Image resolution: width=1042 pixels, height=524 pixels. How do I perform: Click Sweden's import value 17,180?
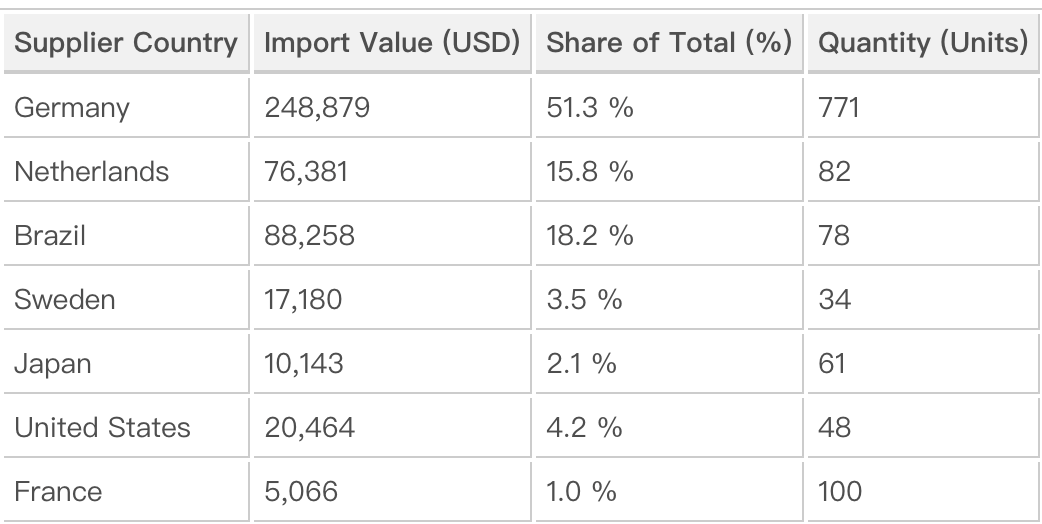[x=304, y=299]
